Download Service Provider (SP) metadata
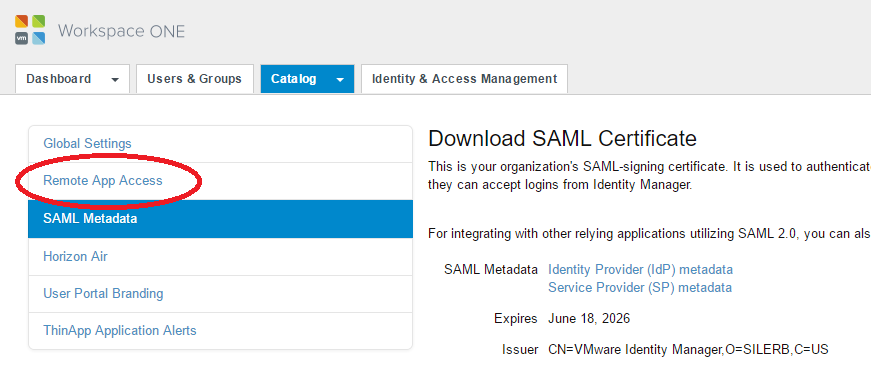Image resolution: width=871 pixels, height=370 pixels. point(640,287)
